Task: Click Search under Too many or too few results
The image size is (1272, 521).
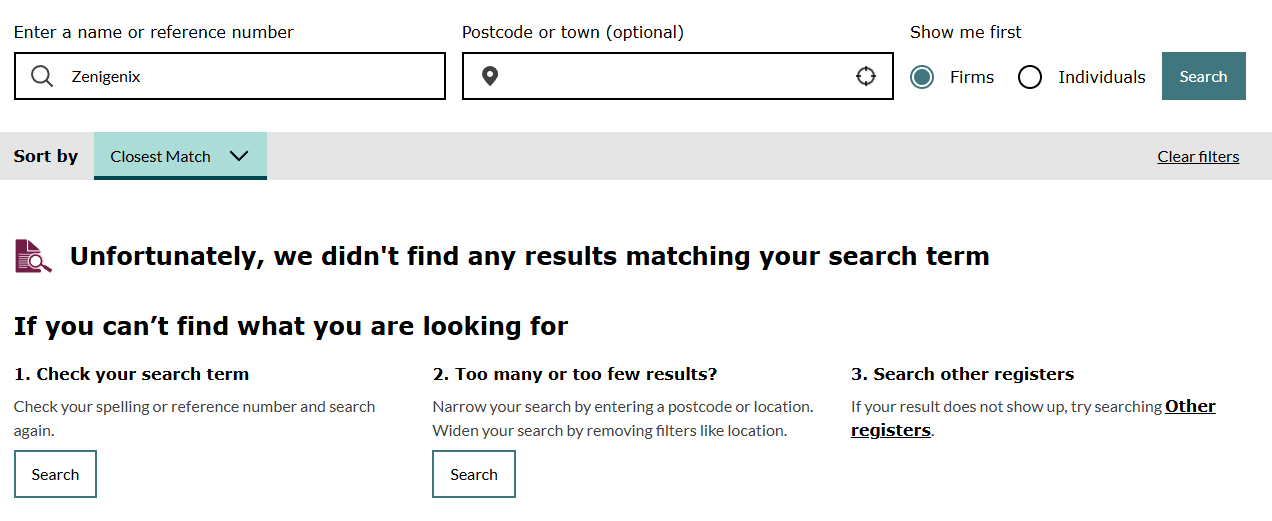Action: coord(474,474)
